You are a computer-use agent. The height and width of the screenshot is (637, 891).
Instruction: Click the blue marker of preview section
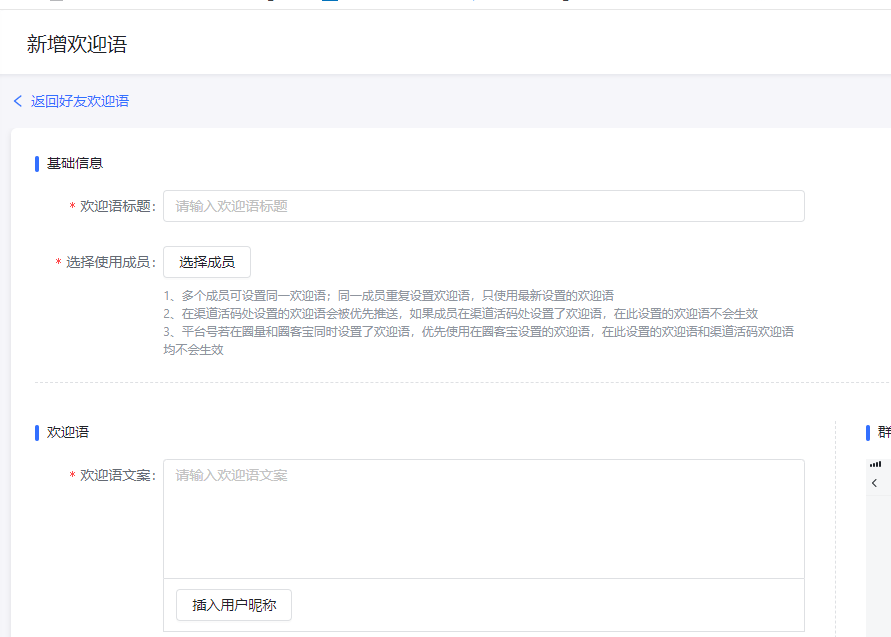coord(868,432)
